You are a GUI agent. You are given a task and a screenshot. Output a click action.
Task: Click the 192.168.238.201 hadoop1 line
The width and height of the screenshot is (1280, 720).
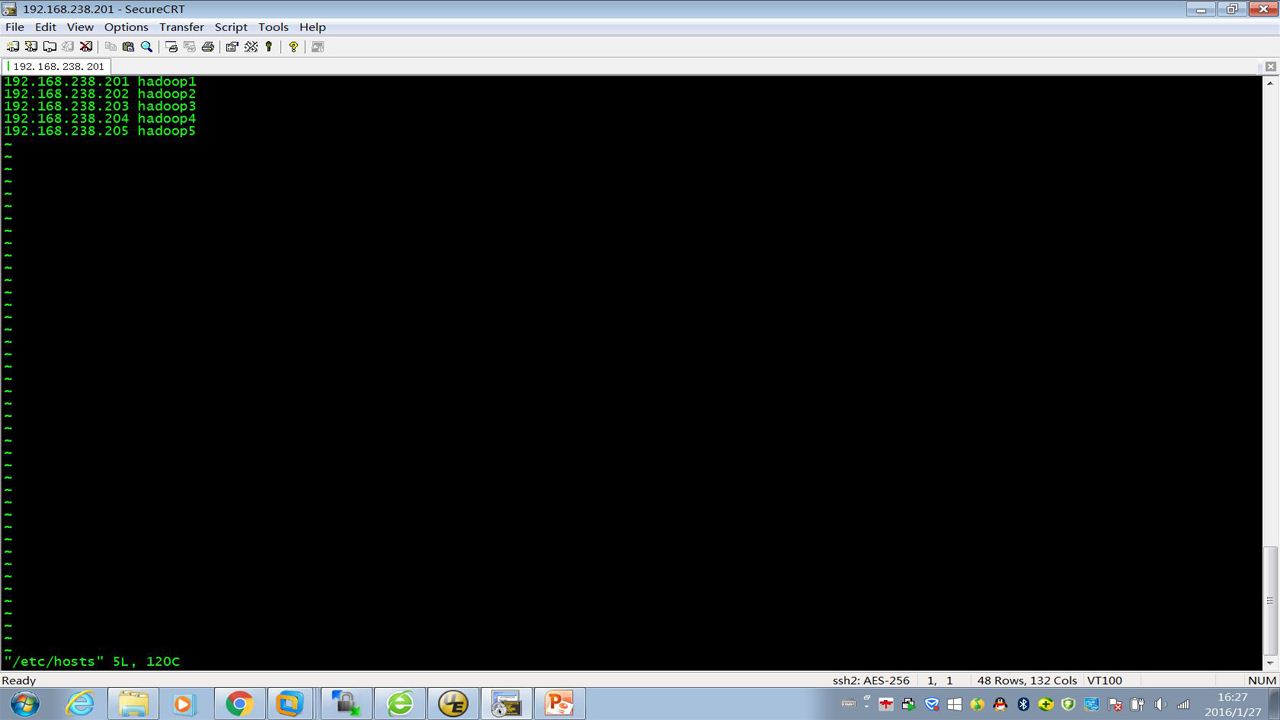[100, 81]
